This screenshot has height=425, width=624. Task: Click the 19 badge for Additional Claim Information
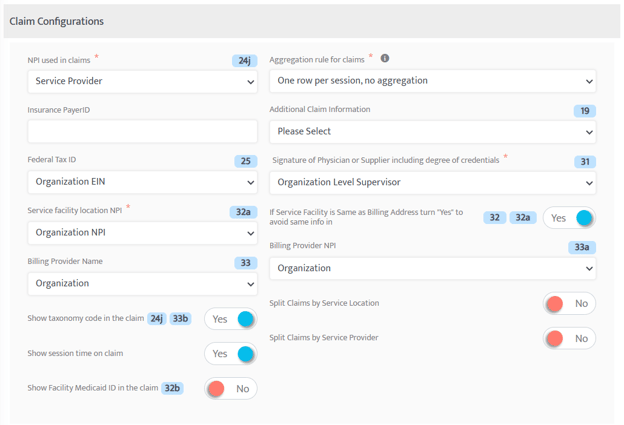click(x=585, y=111)
